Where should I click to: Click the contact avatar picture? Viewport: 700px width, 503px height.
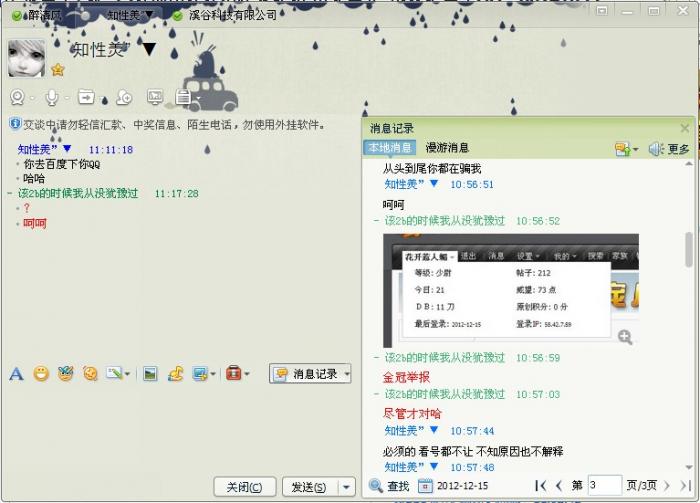(26, 58)
